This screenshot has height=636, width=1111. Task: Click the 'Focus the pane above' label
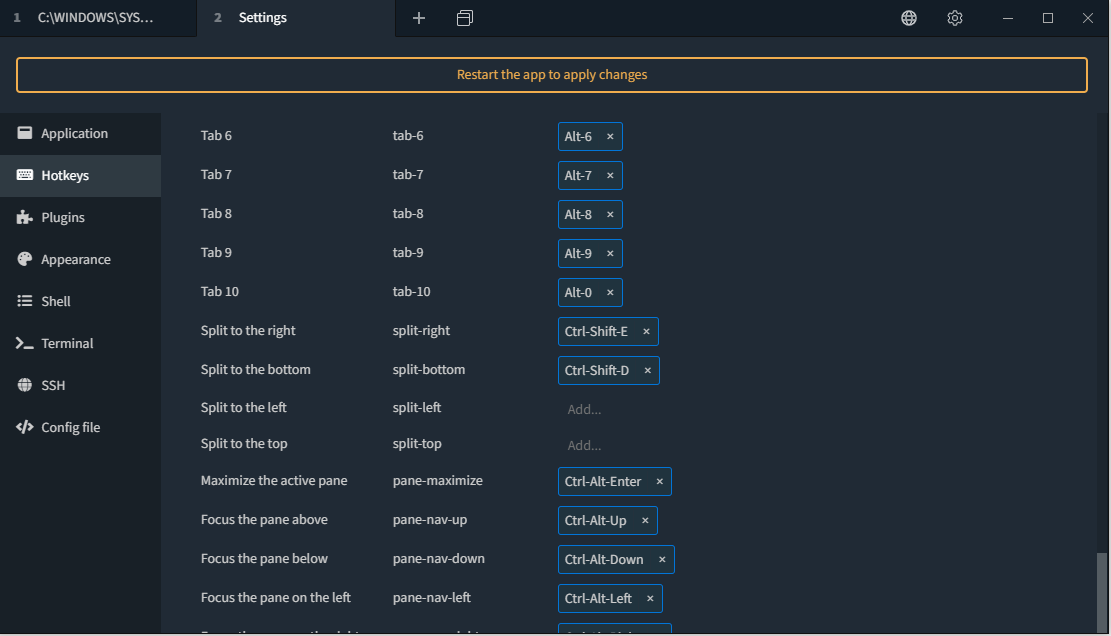click(x=264, y=520)
